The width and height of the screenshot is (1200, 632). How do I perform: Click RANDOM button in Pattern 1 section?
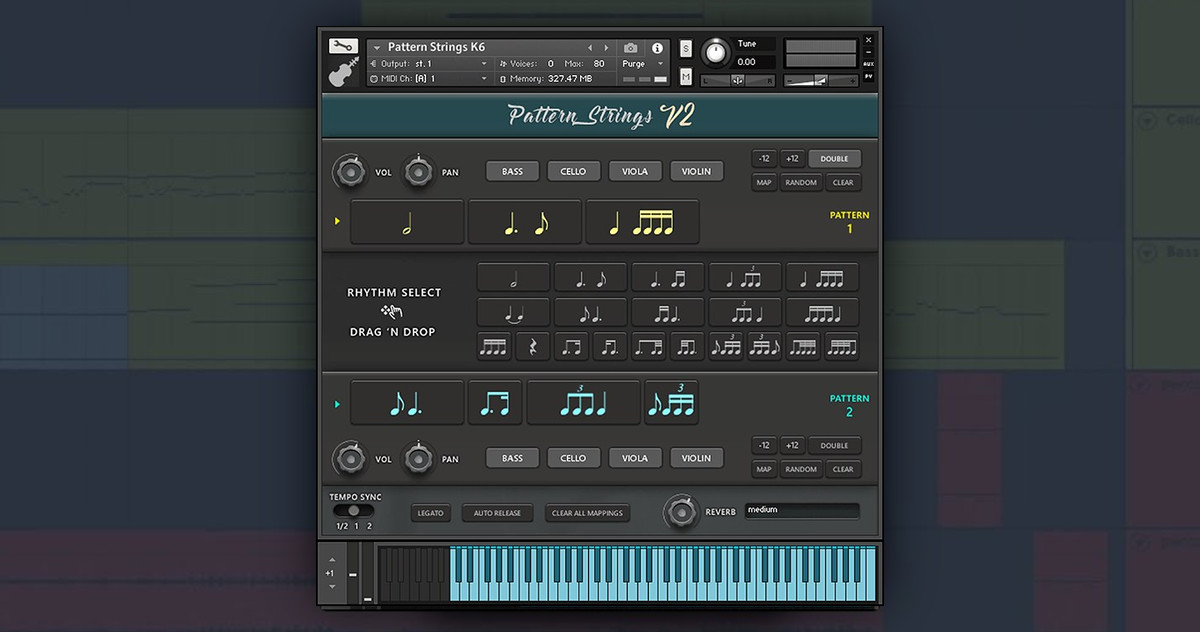801,183
